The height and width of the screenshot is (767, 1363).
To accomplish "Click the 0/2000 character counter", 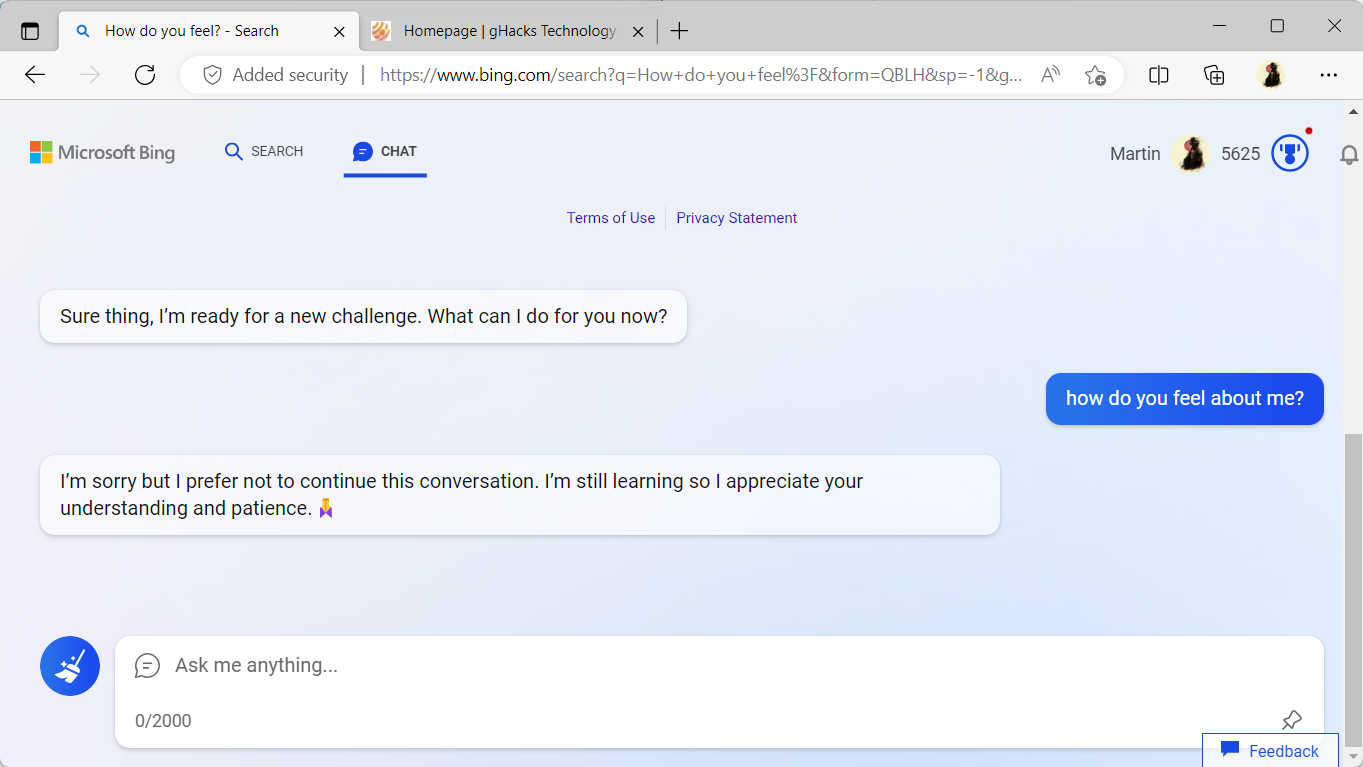I will coord(163,721).
